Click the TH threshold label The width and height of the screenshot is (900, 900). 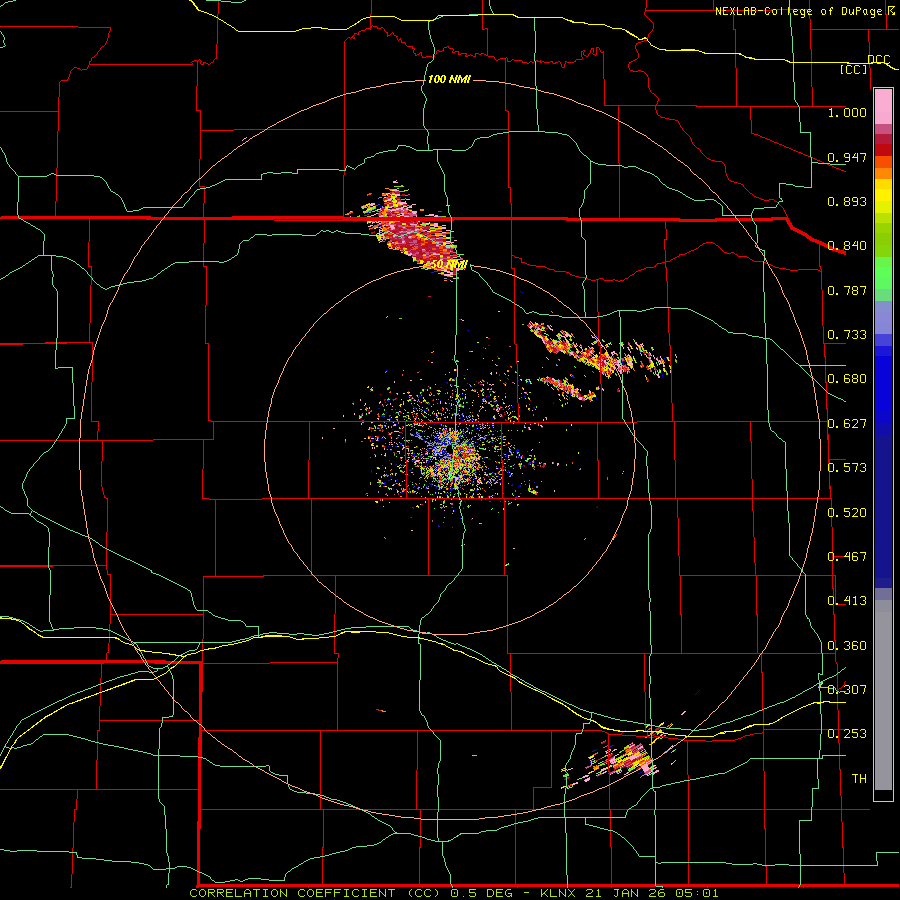click(x=859, y=779)
